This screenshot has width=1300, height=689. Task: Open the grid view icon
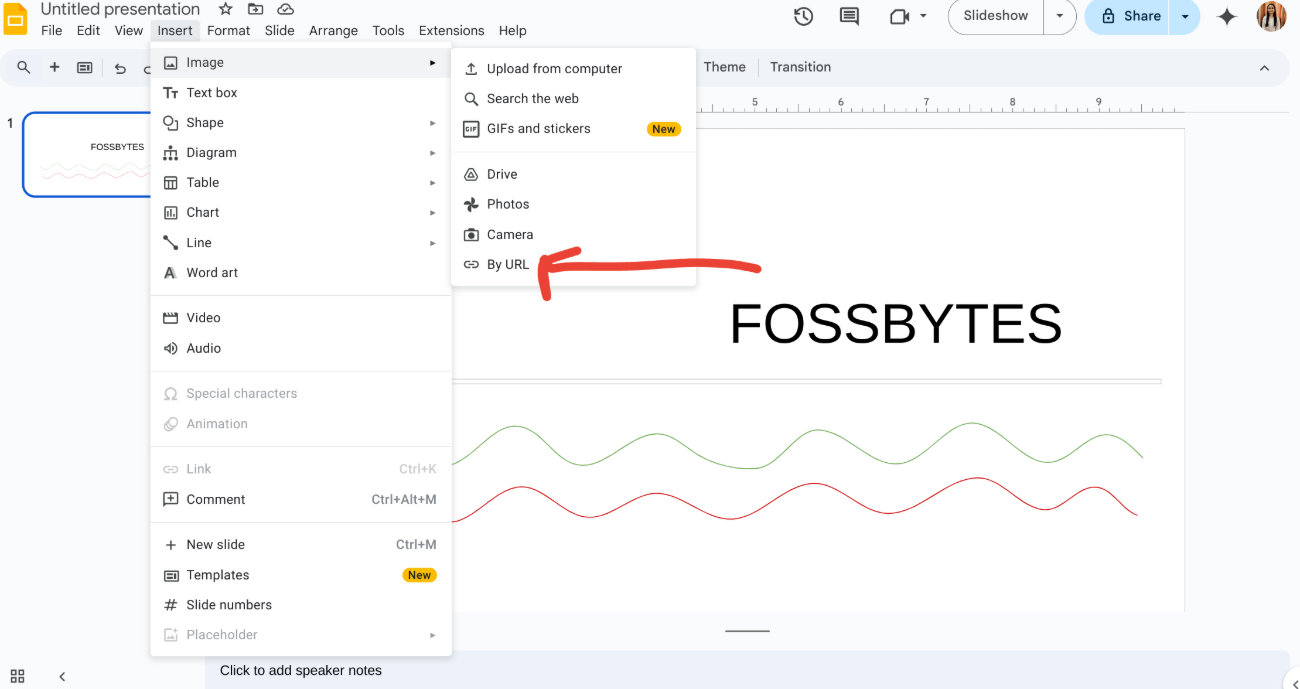[x=17, y=676]
